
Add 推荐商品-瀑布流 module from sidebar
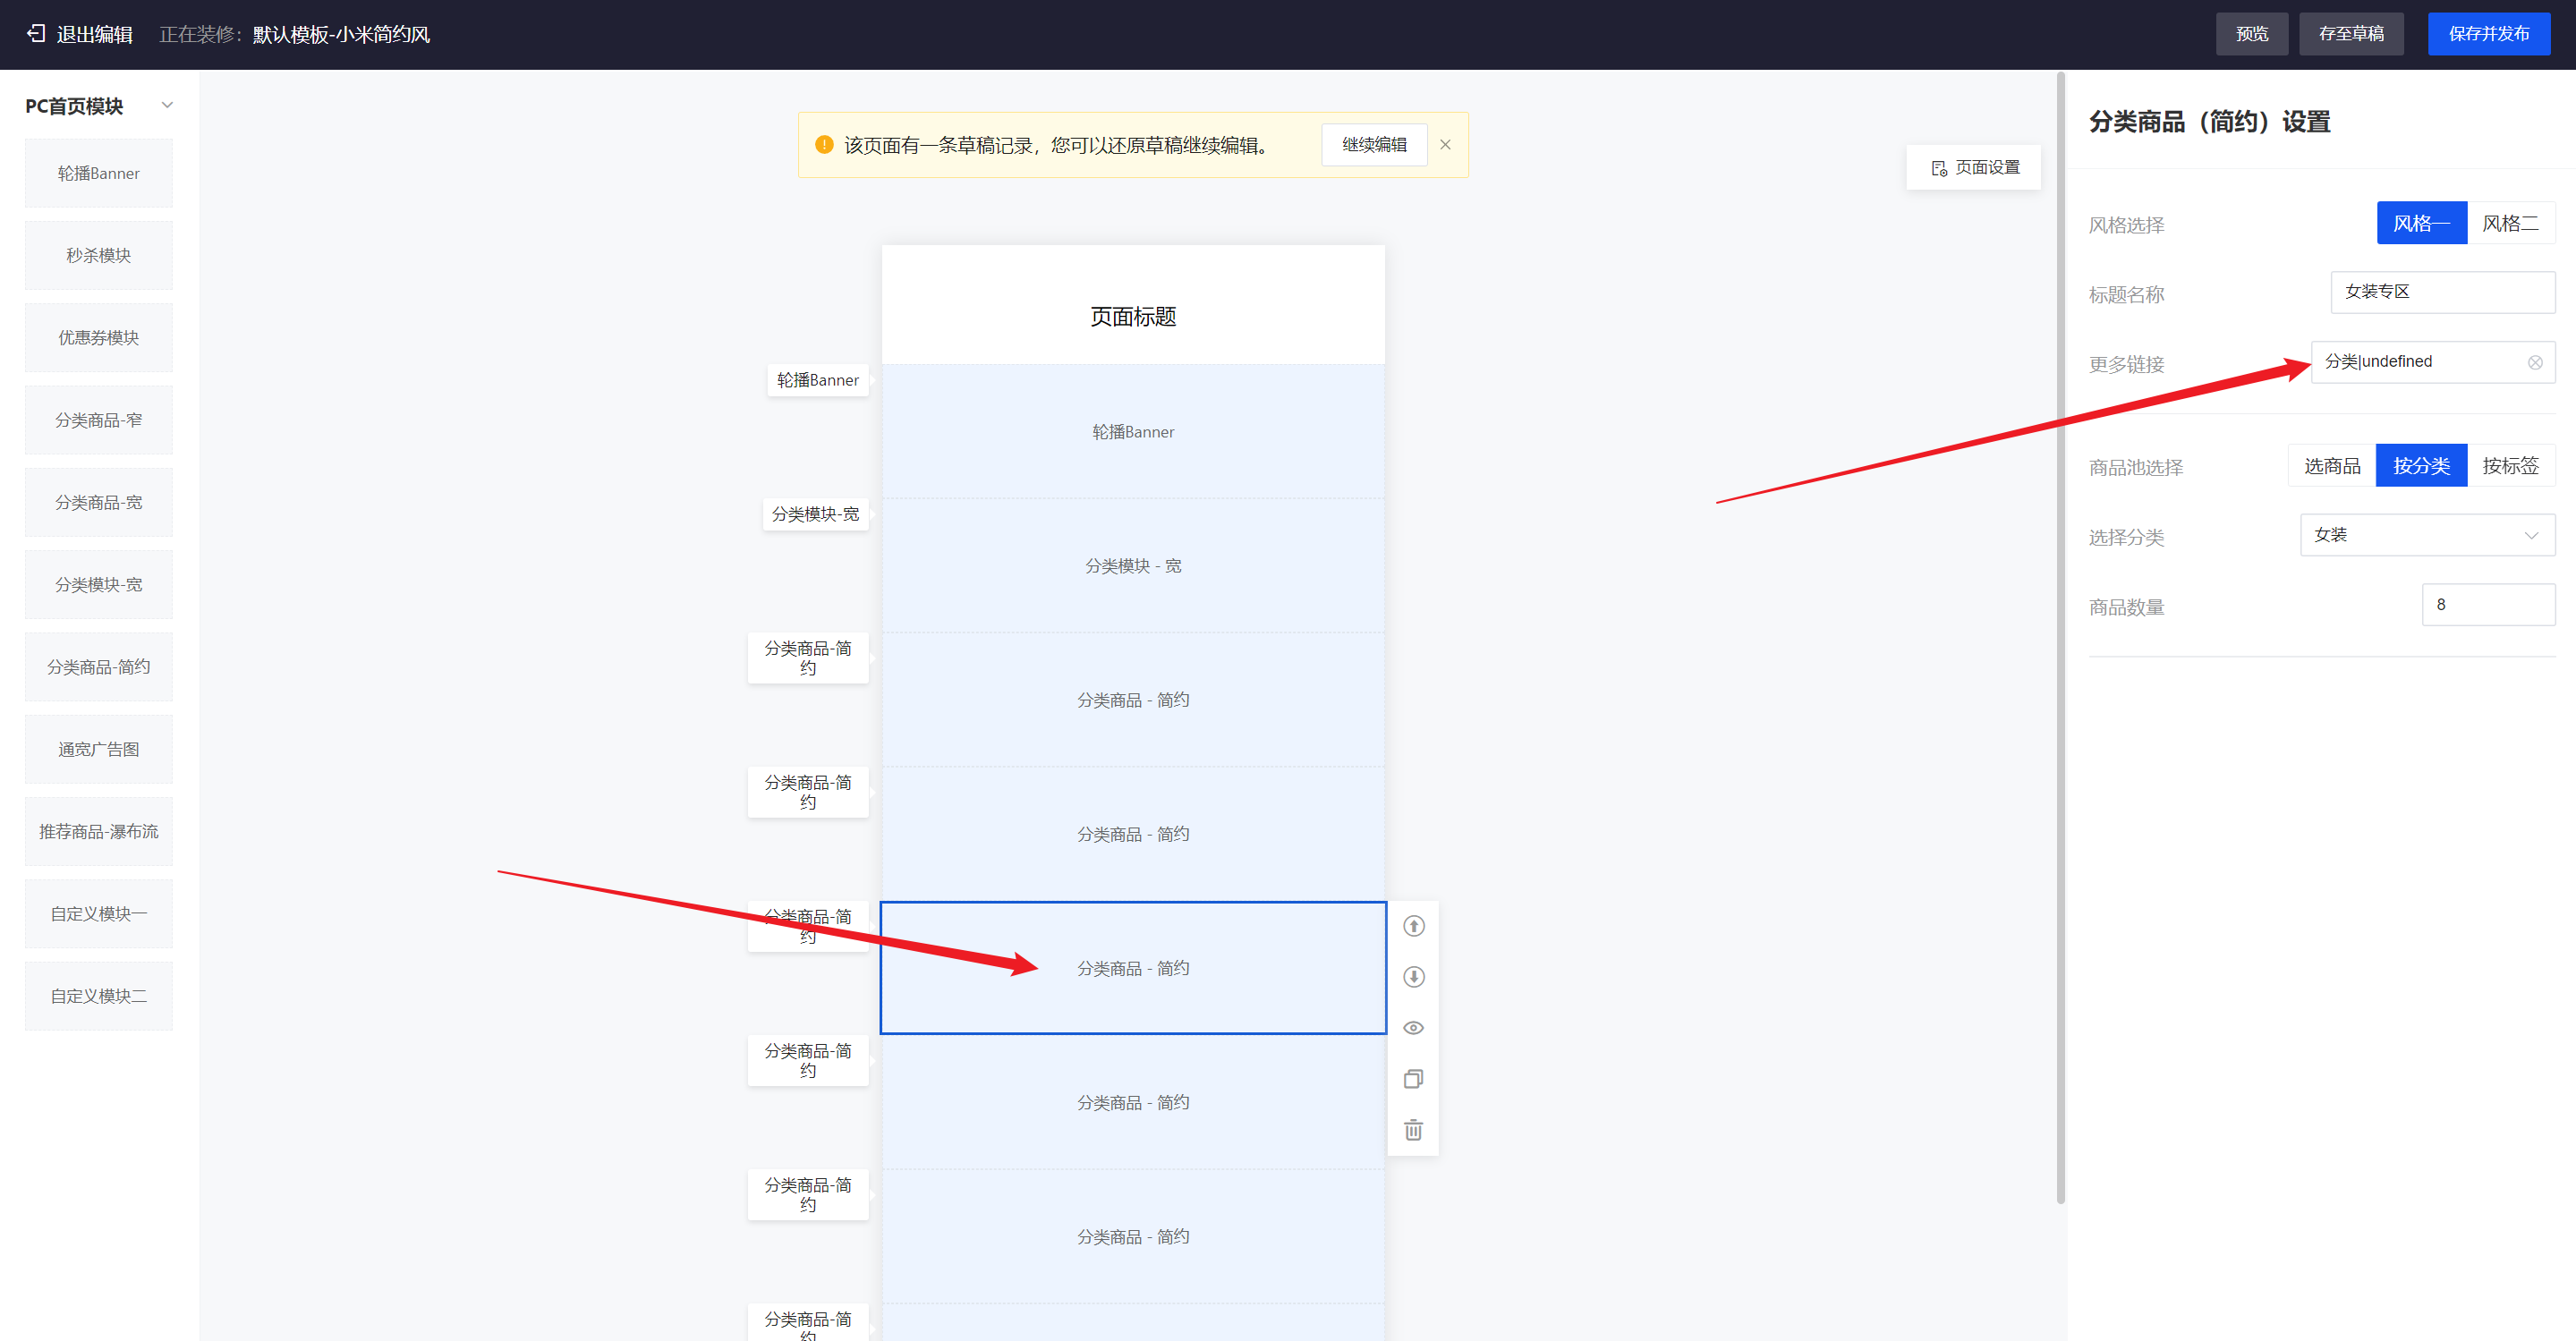coord(99,832)
